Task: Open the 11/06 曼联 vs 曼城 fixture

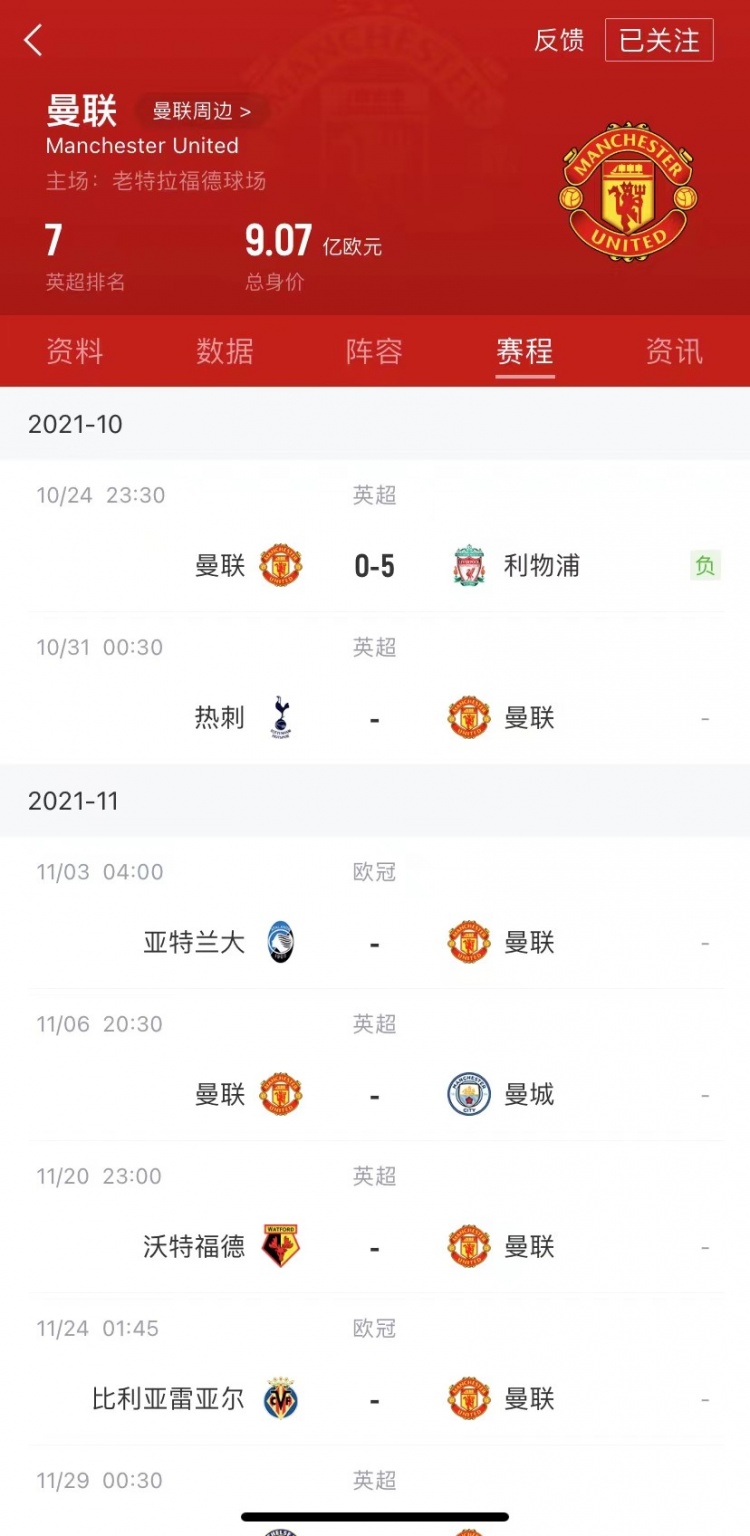Action: (374, 1095)
